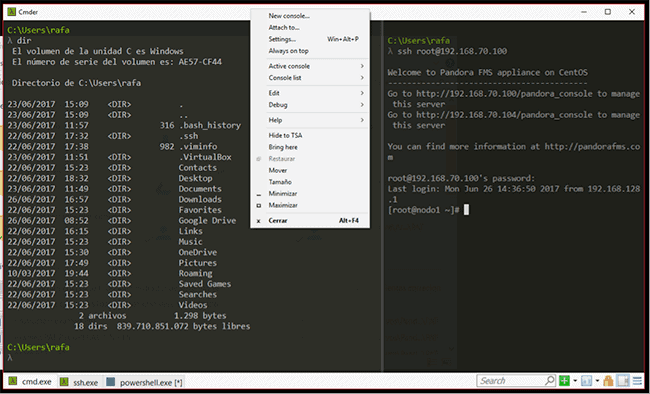The height and width of the screenshot is (394, 650).
Task: Open the console switcher dropdown arrow
Action: (x=597, y=380)
